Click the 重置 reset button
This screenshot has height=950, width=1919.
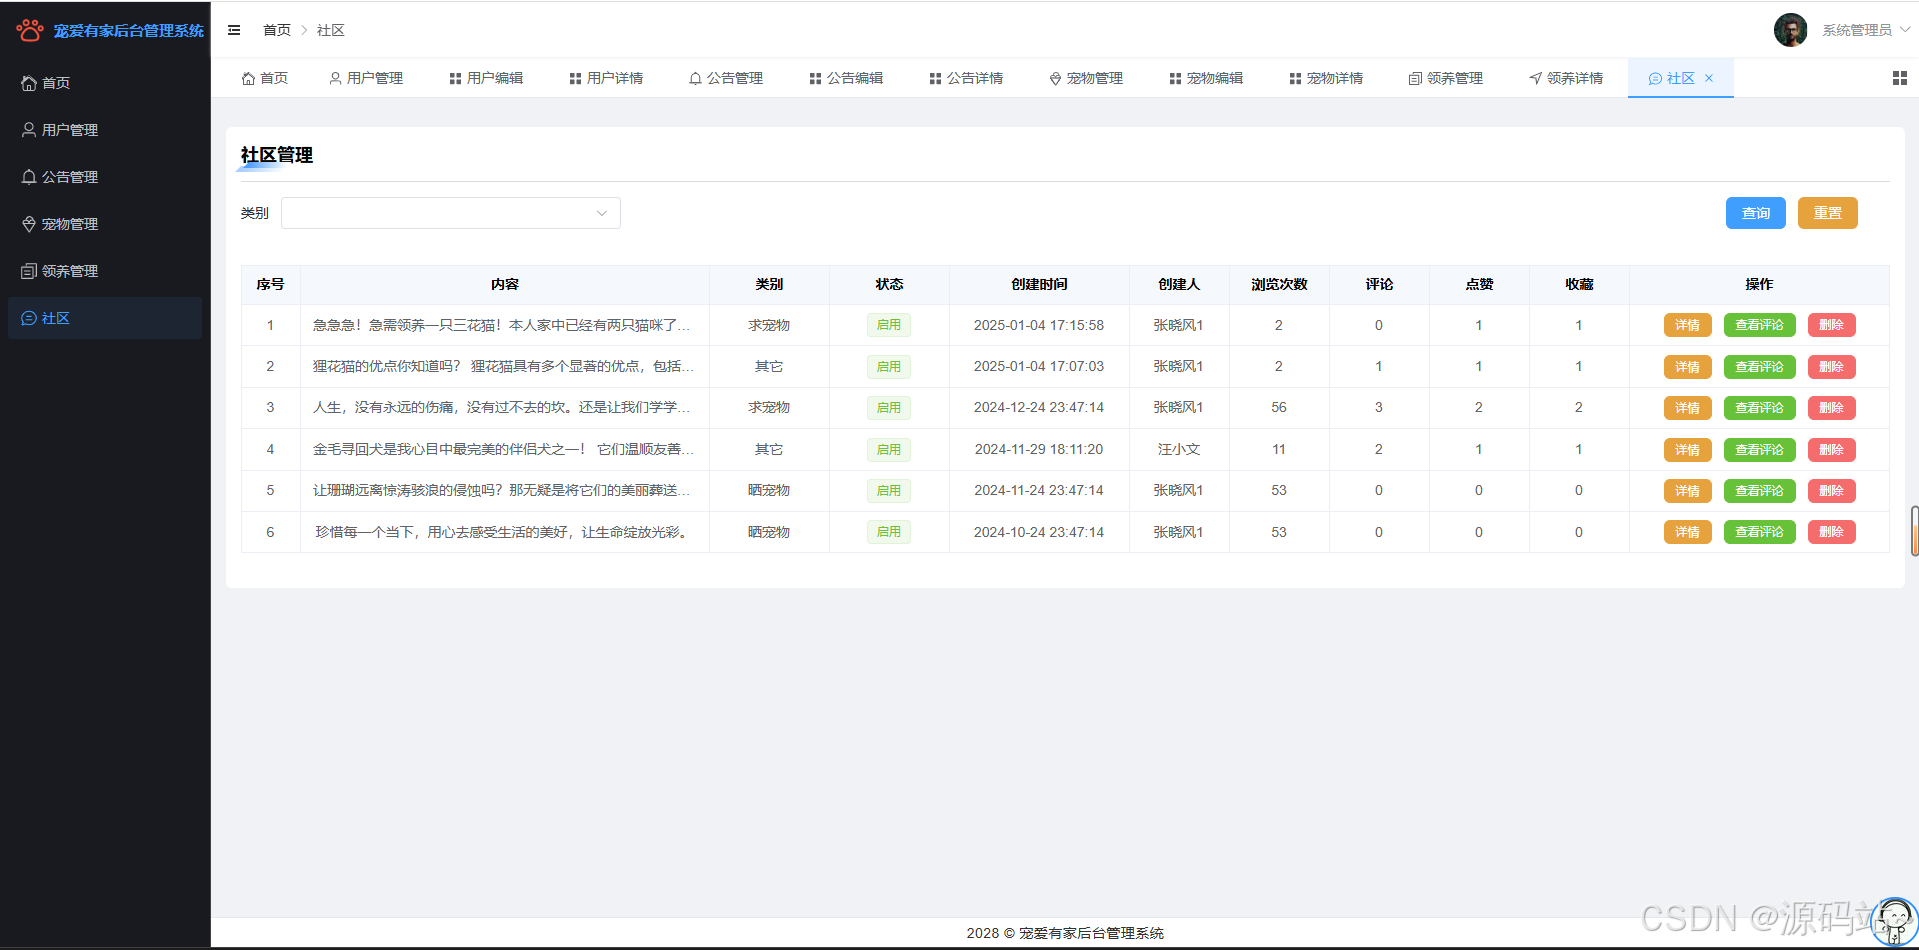click(x=1827, y=213)
